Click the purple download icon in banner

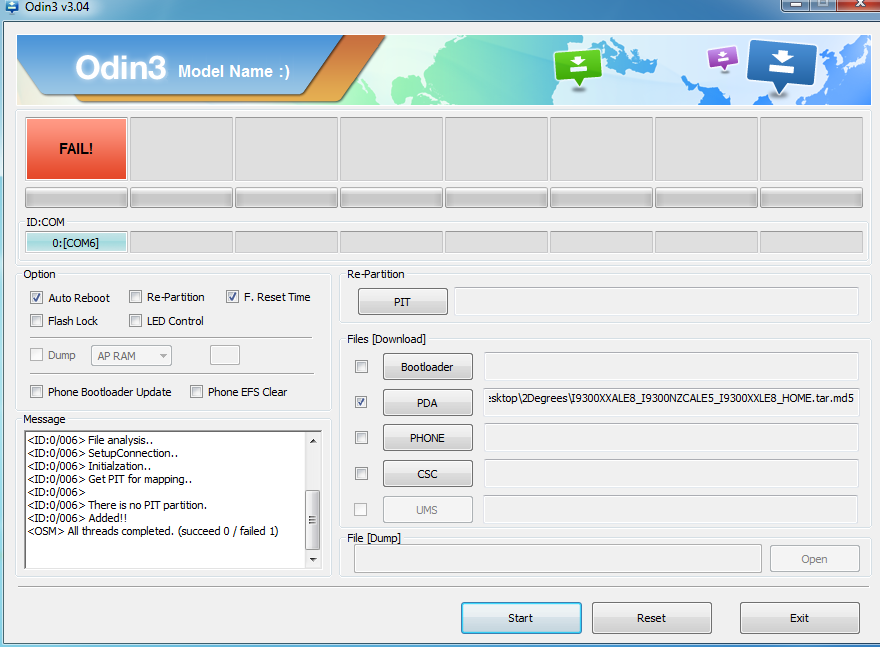723,58
